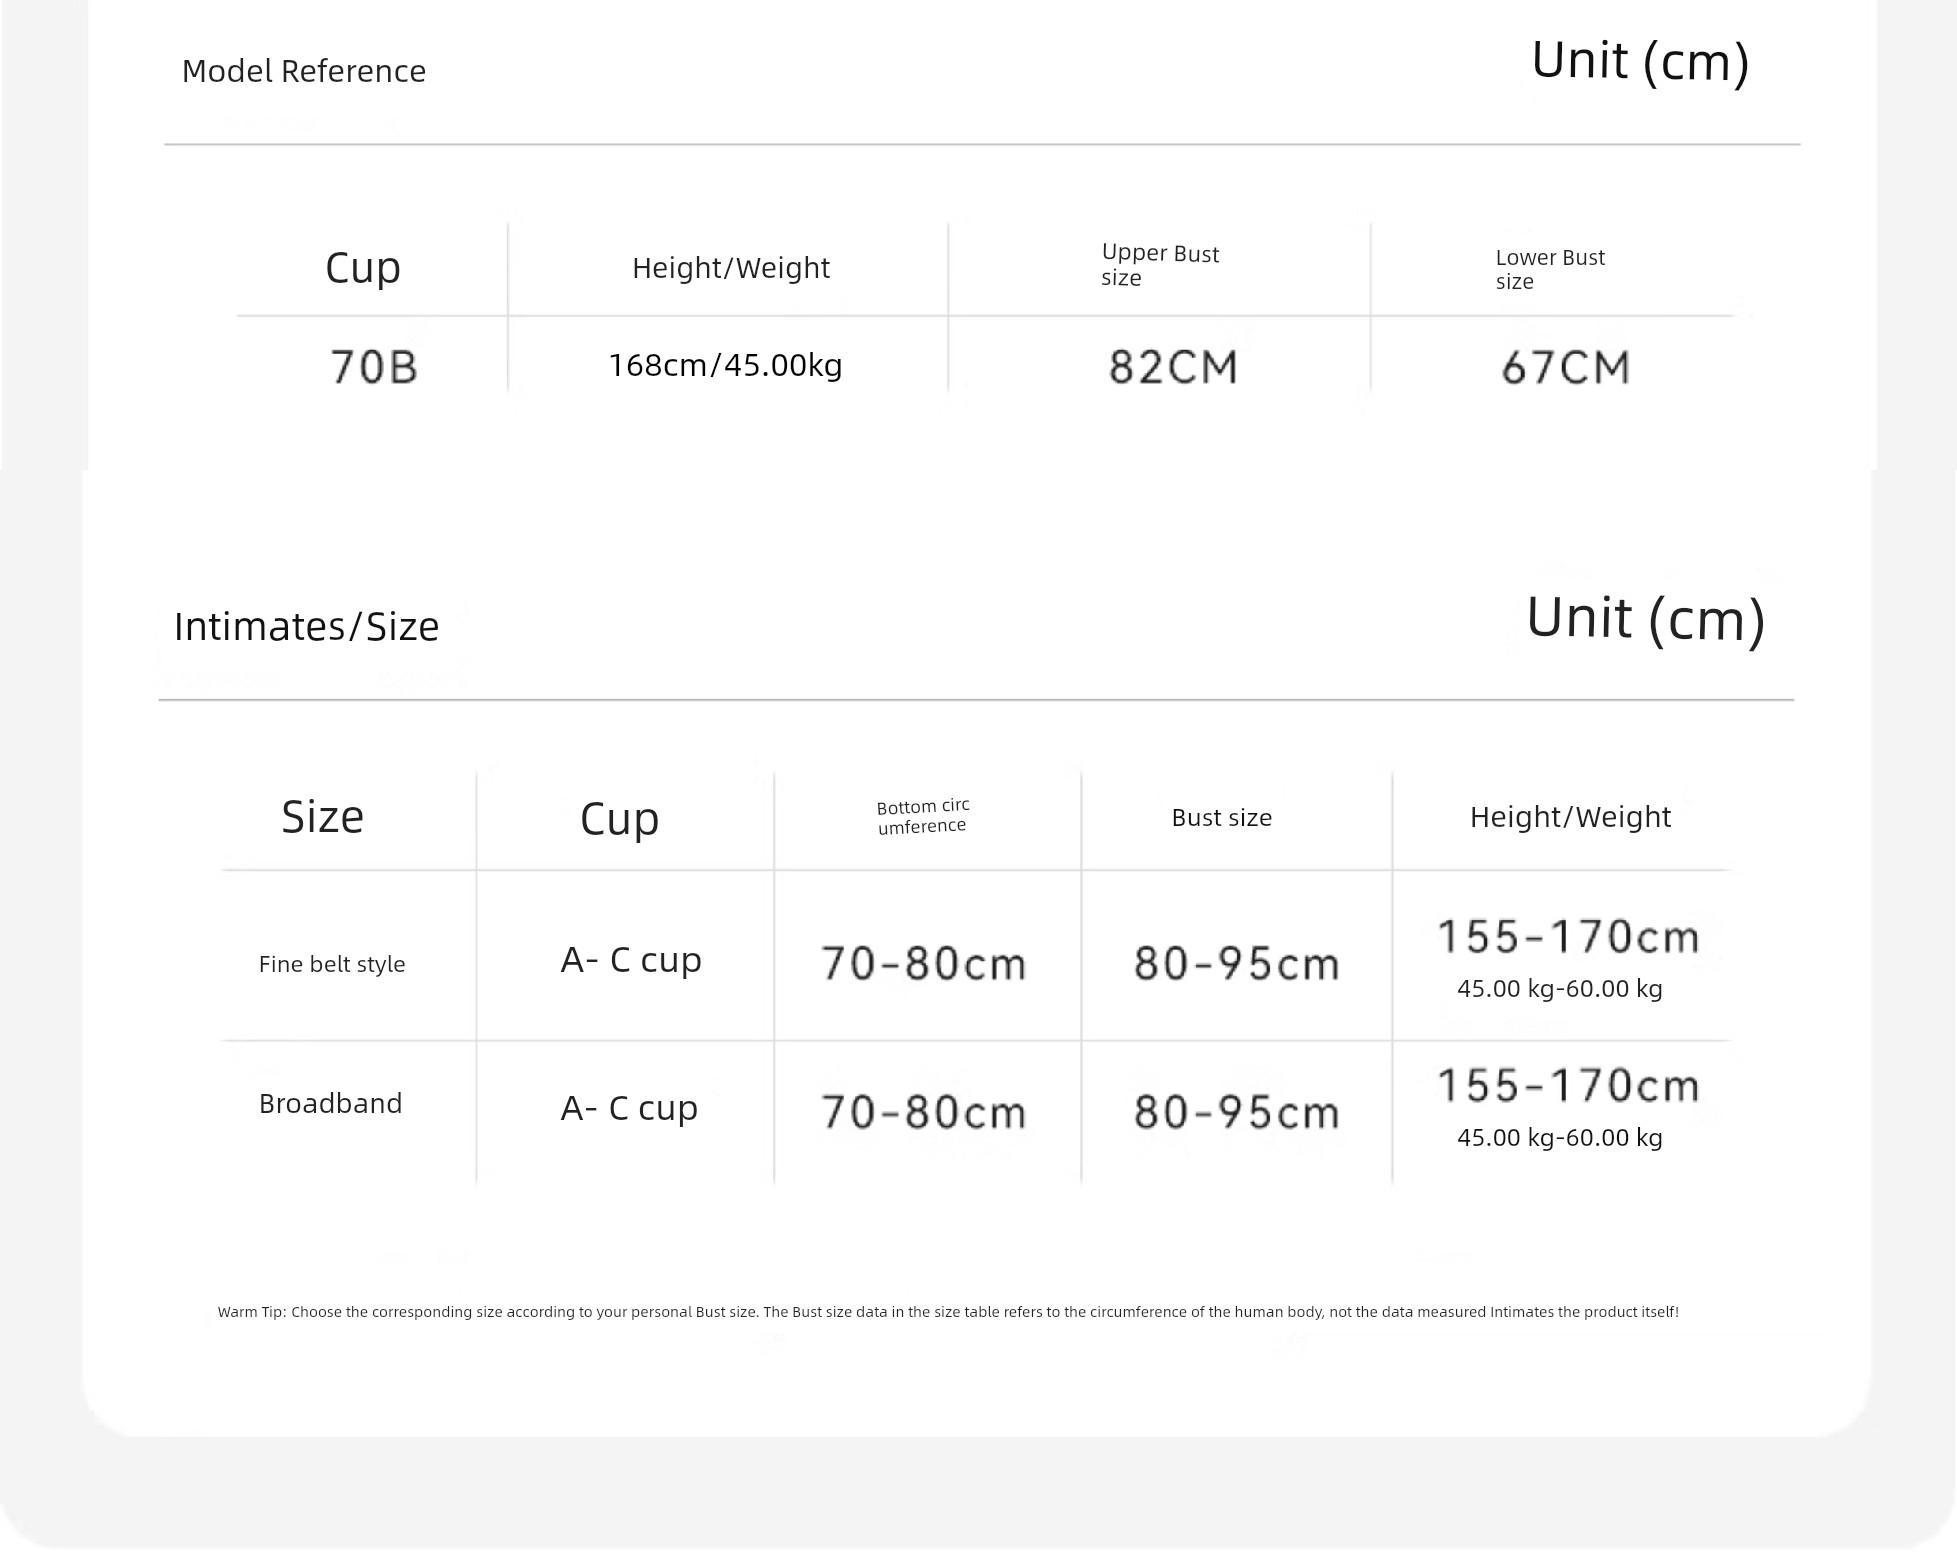Click the 'Bottom circumference' header

click(922, 816)
